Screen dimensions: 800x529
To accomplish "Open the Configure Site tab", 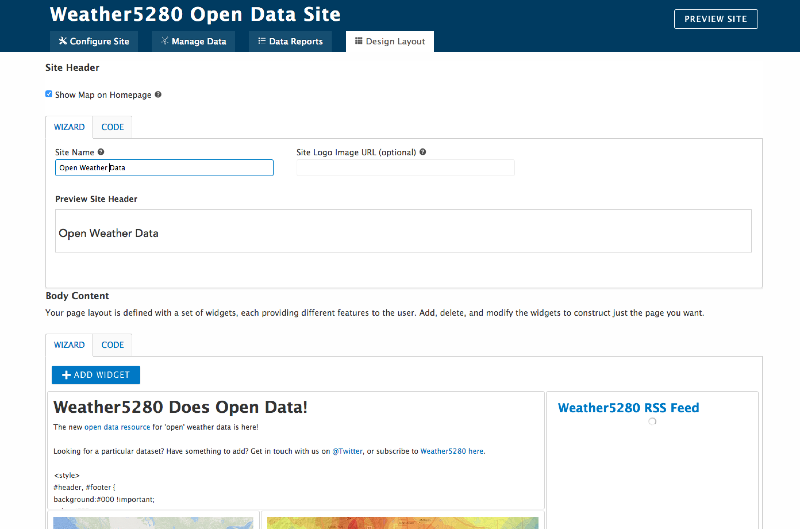I will [x=94, y=41].
